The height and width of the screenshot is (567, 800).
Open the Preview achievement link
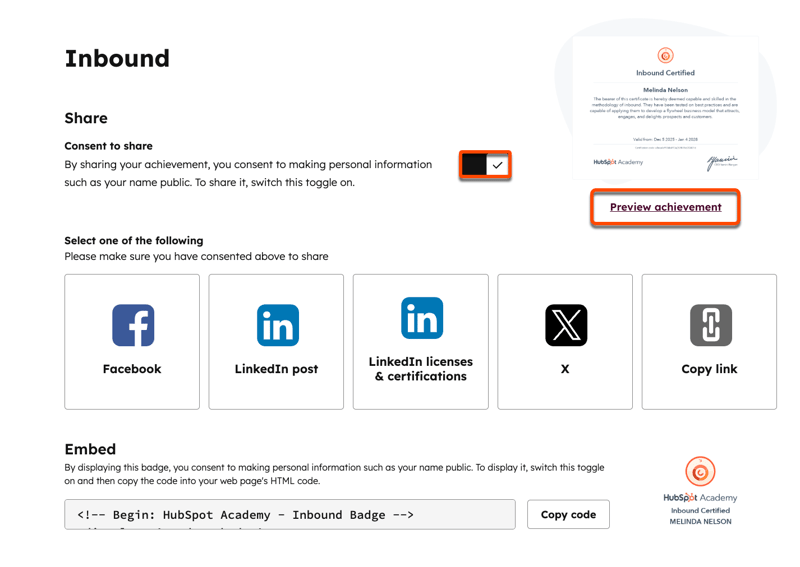(x=665, y=207)
